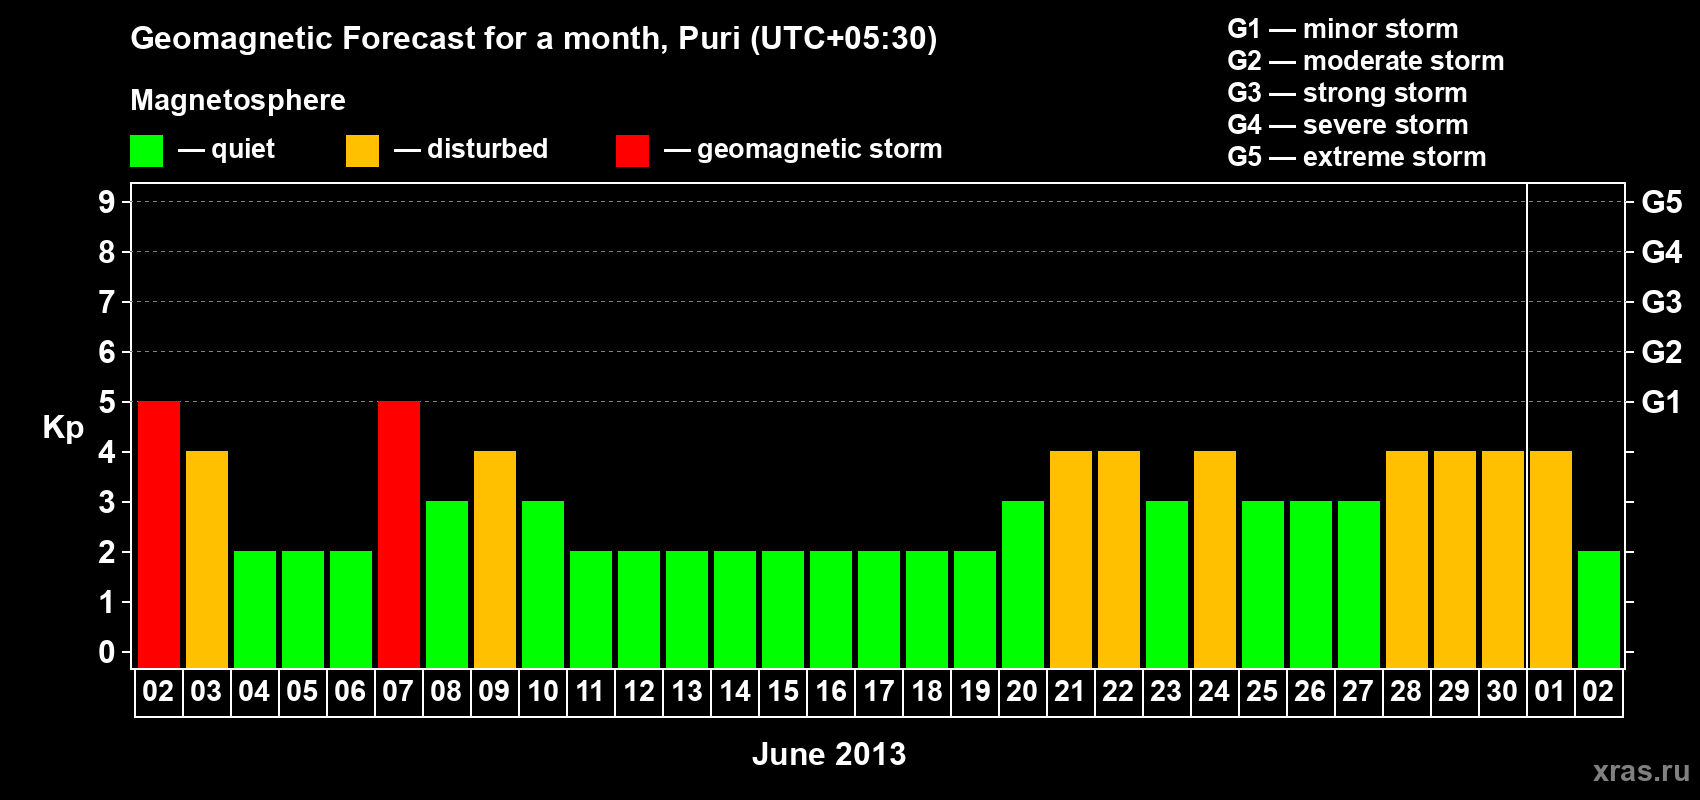The width and height of the screenshot is (1700, 800).
Task: Select the red bar for June 07
Action: tap(399, 534)
